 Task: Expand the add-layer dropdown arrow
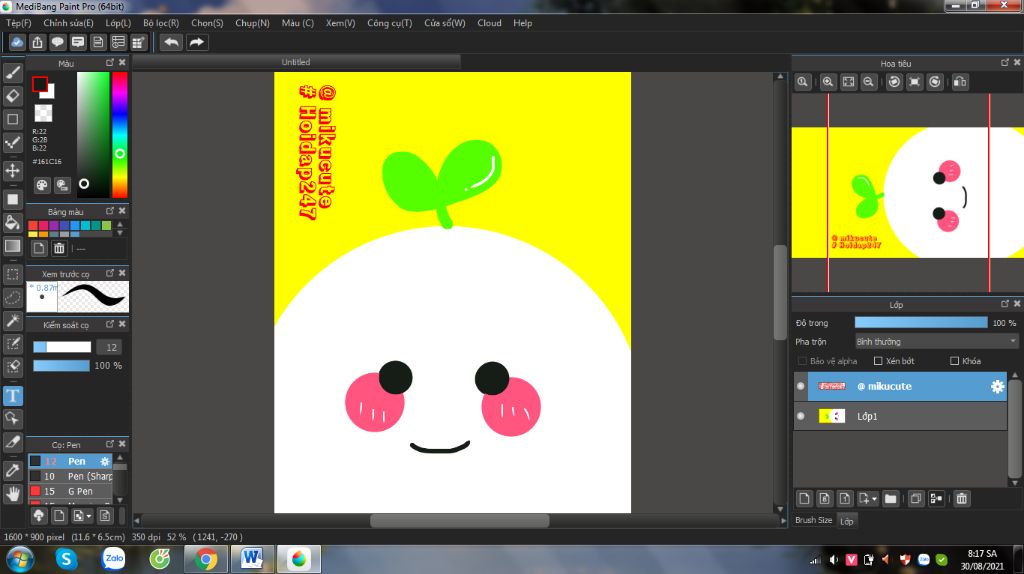tap(874, 498)
